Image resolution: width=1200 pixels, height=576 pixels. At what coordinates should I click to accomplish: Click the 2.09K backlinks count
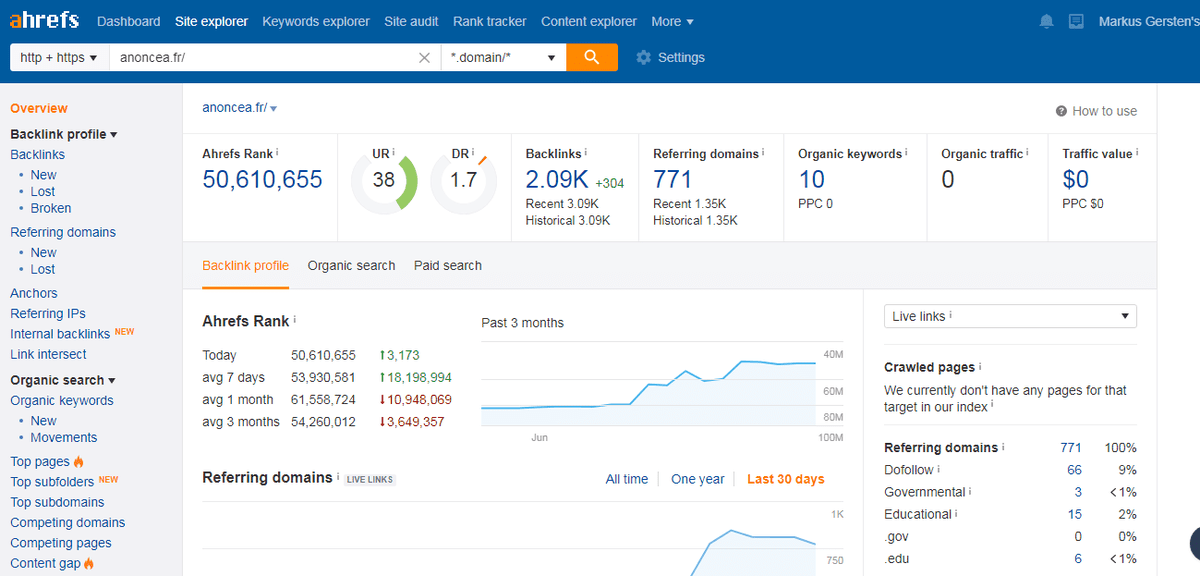tap(557, 180)
